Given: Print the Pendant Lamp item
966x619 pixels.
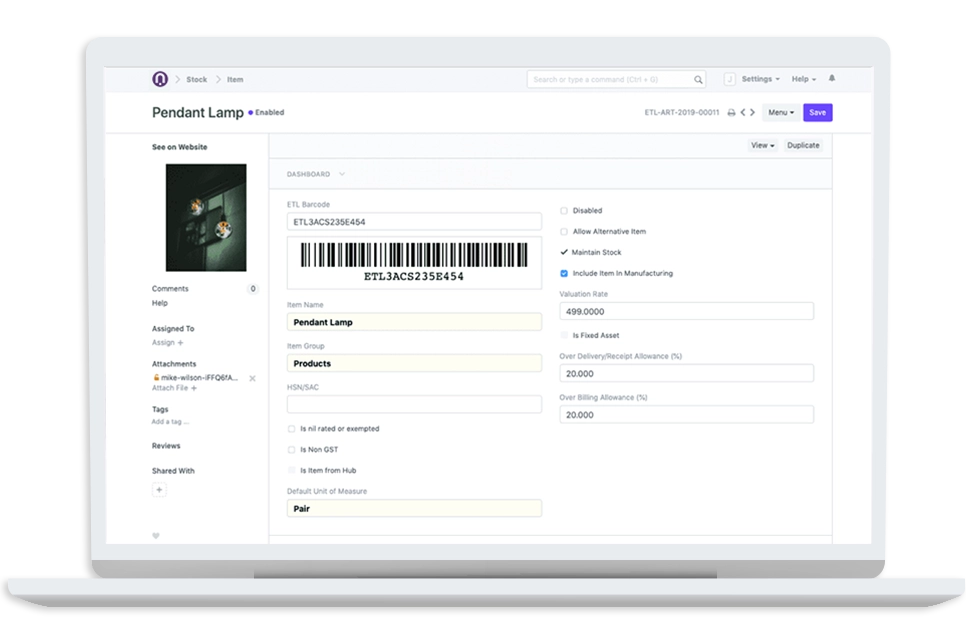Looking at the screenshot, I should (731, 112).
